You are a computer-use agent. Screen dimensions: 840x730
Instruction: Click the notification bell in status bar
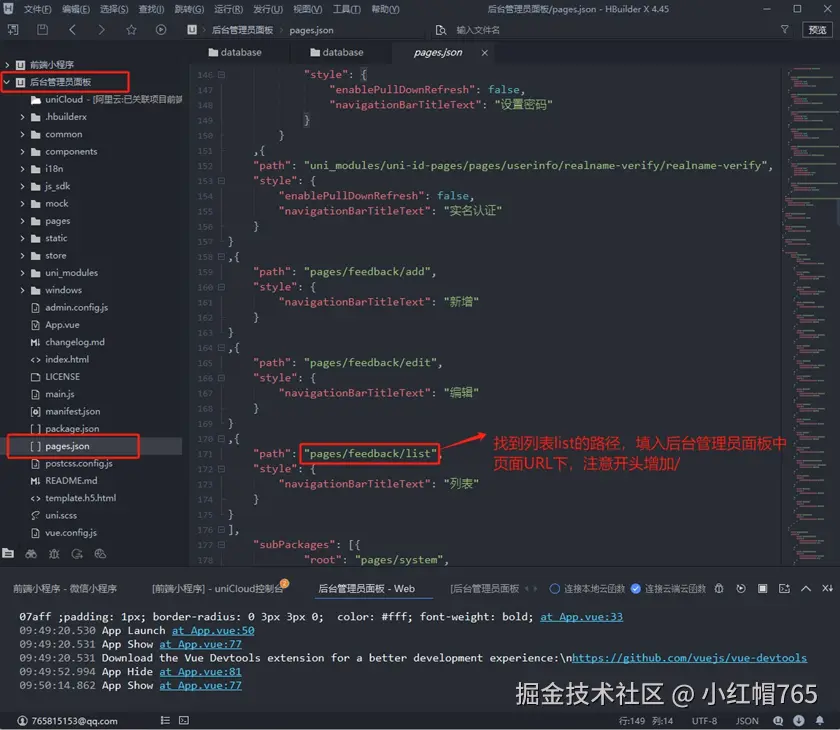820,721
